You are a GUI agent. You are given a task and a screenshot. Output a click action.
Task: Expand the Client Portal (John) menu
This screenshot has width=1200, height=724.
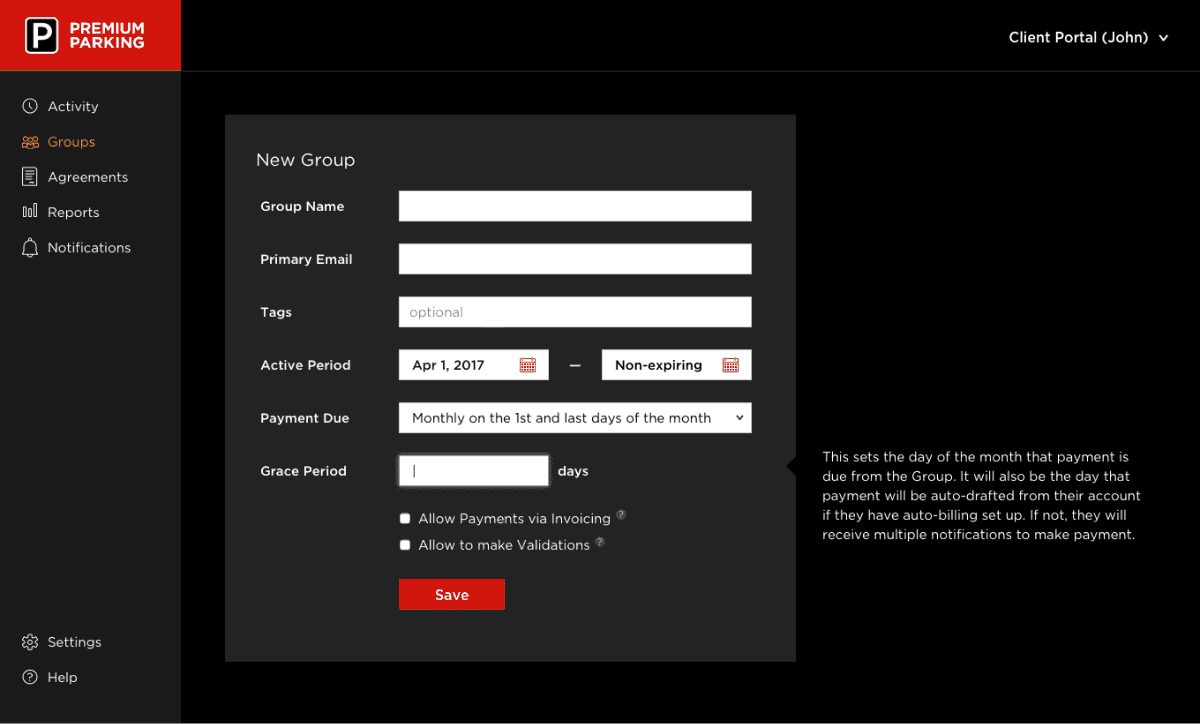point(1088,37)
